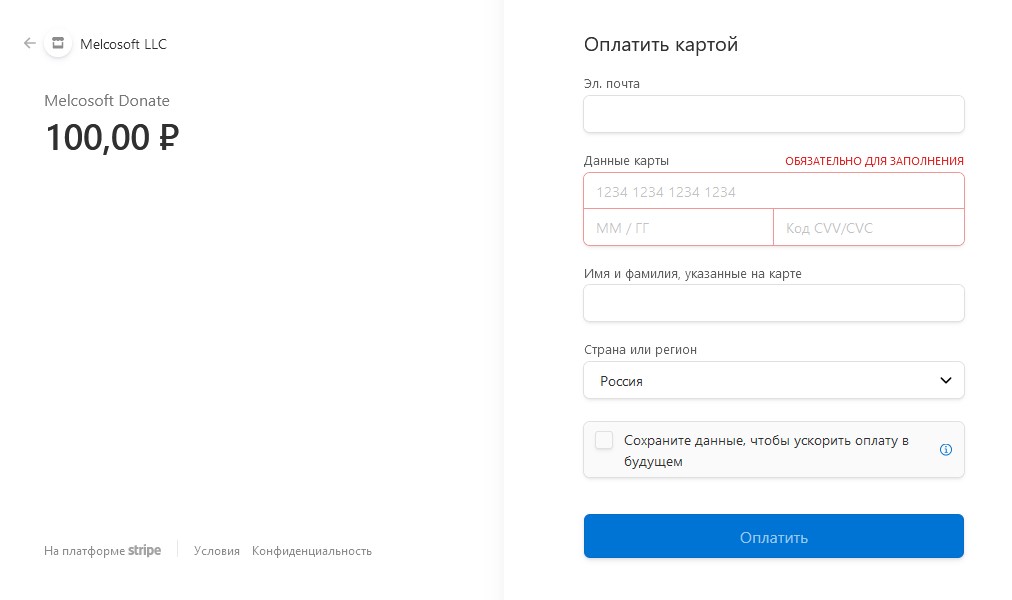The width and height of the screenshot is (1012, 600).
Task: Click the Melcosoft Donate product title
Action: (107, 101)
